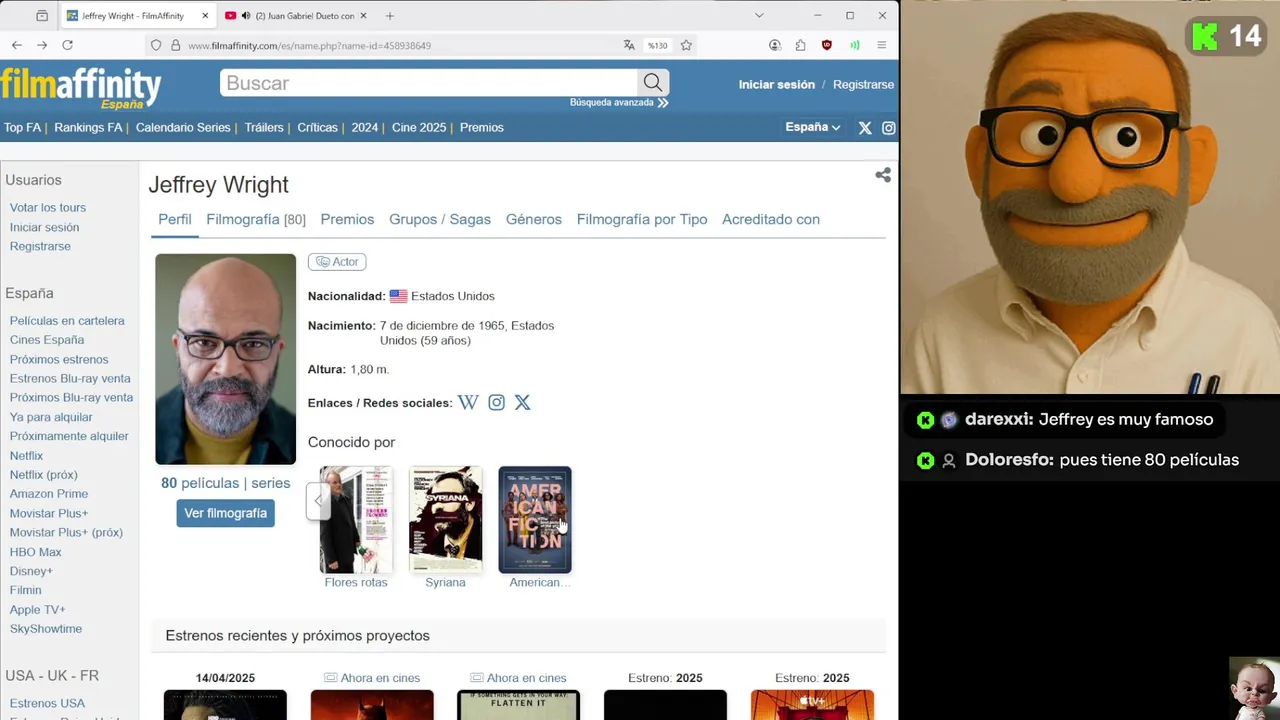Bookmark this page with the star
This screenshot has height=720, width=1280.
point(686,45)
